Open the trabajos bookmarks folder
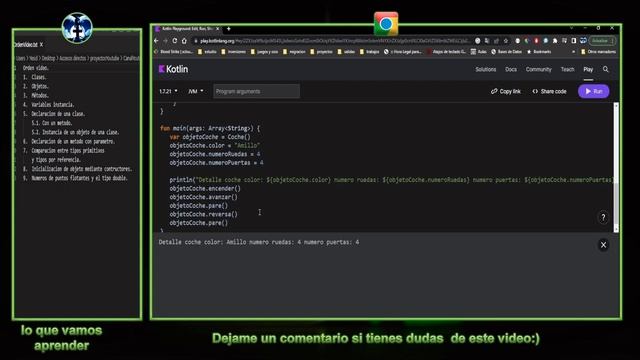The height and width of the screenshot is (360, 640). click(x=369, y=52)
